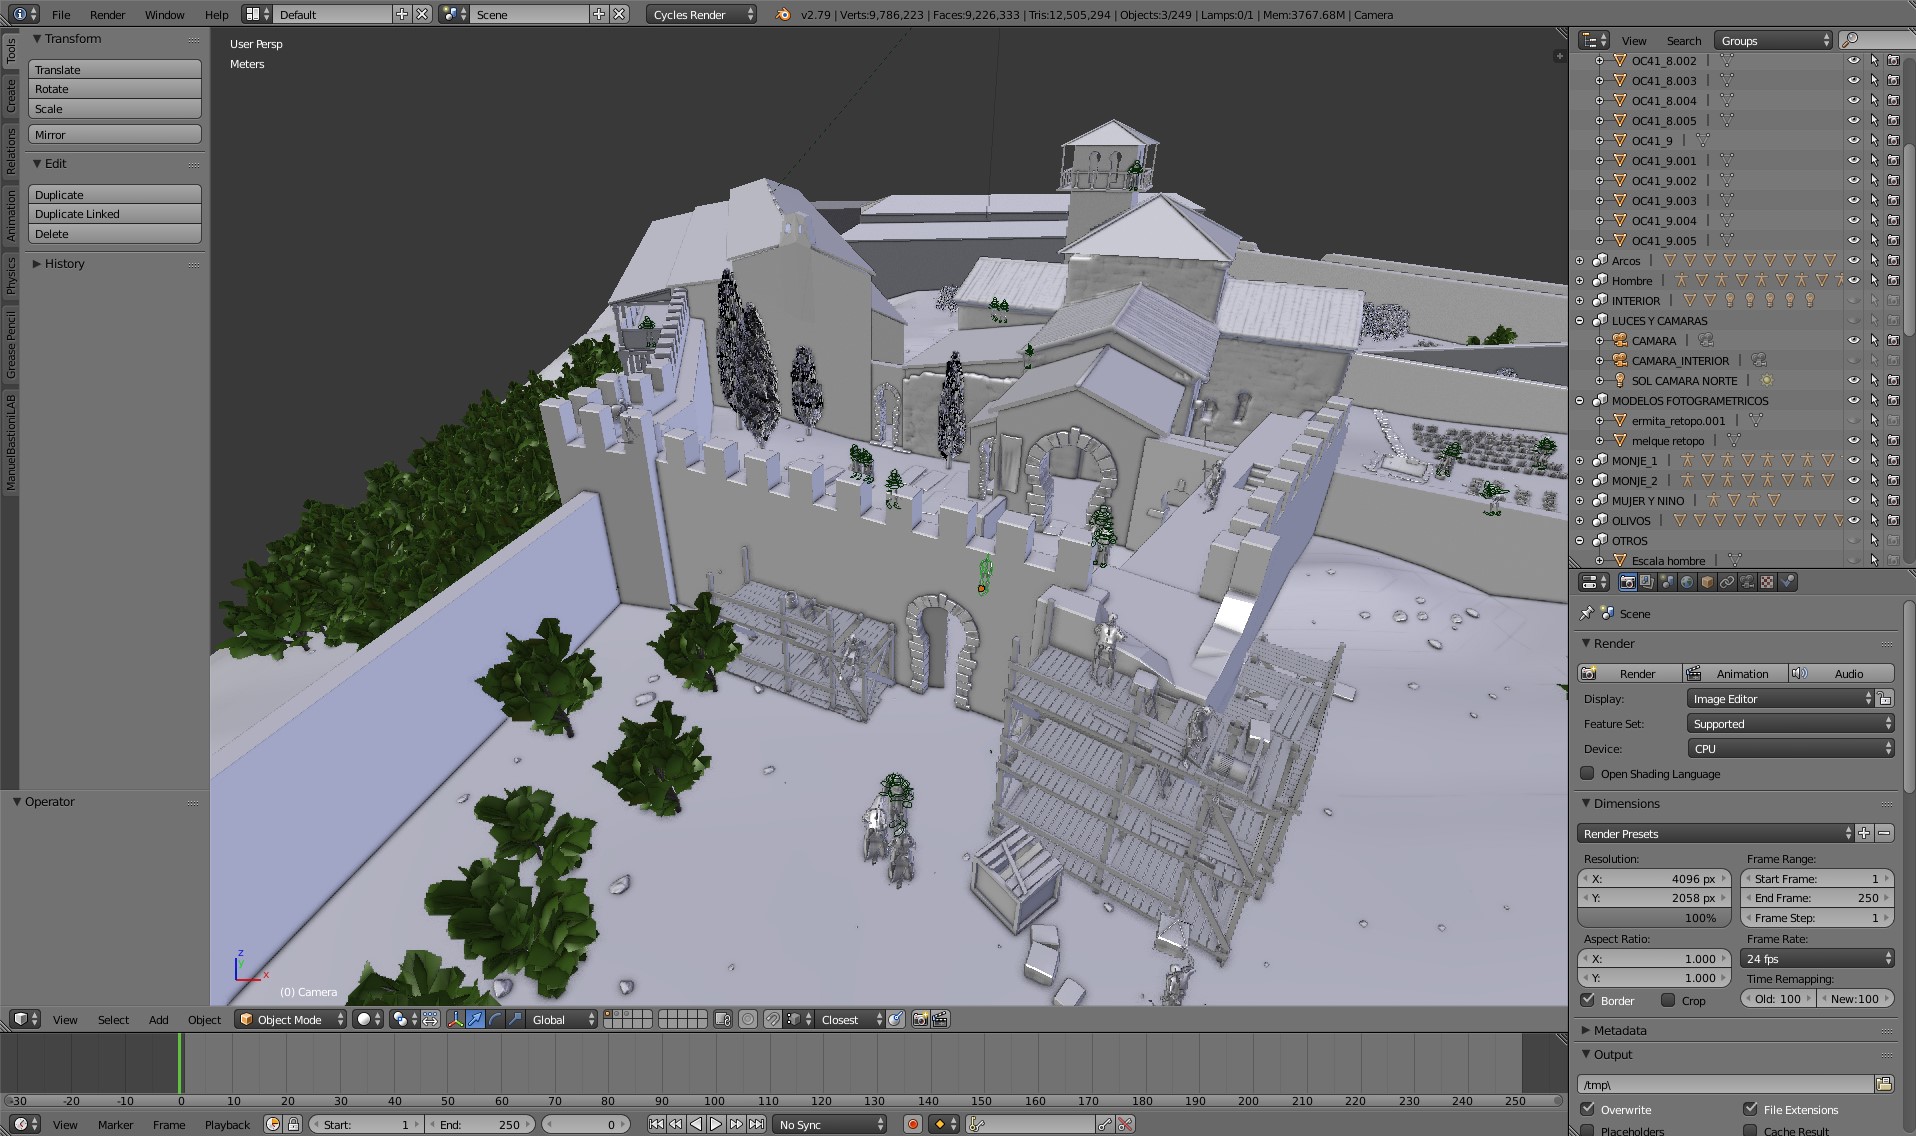Toggle proportional editing in the 3D viewport header
1916x1136 pixels.
(747, 1019)
